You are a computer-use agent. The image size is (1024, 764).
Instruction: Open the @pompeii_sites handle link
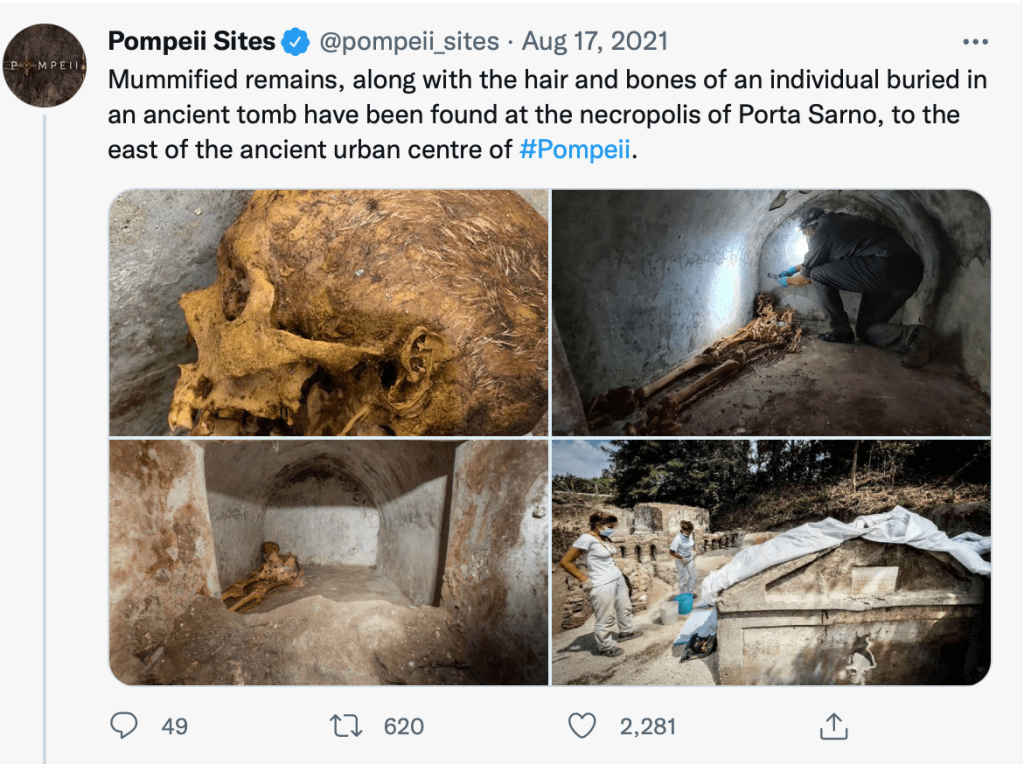[x=408, y=42]
